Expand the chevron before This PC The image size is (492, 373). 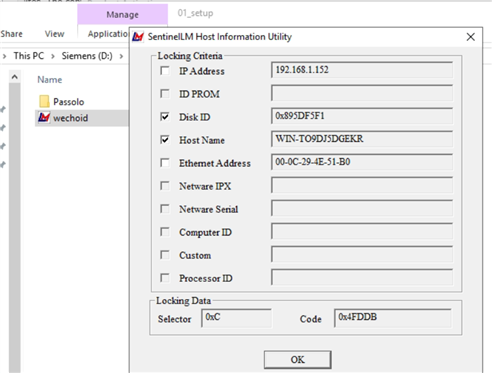click(x=4, y=56)
